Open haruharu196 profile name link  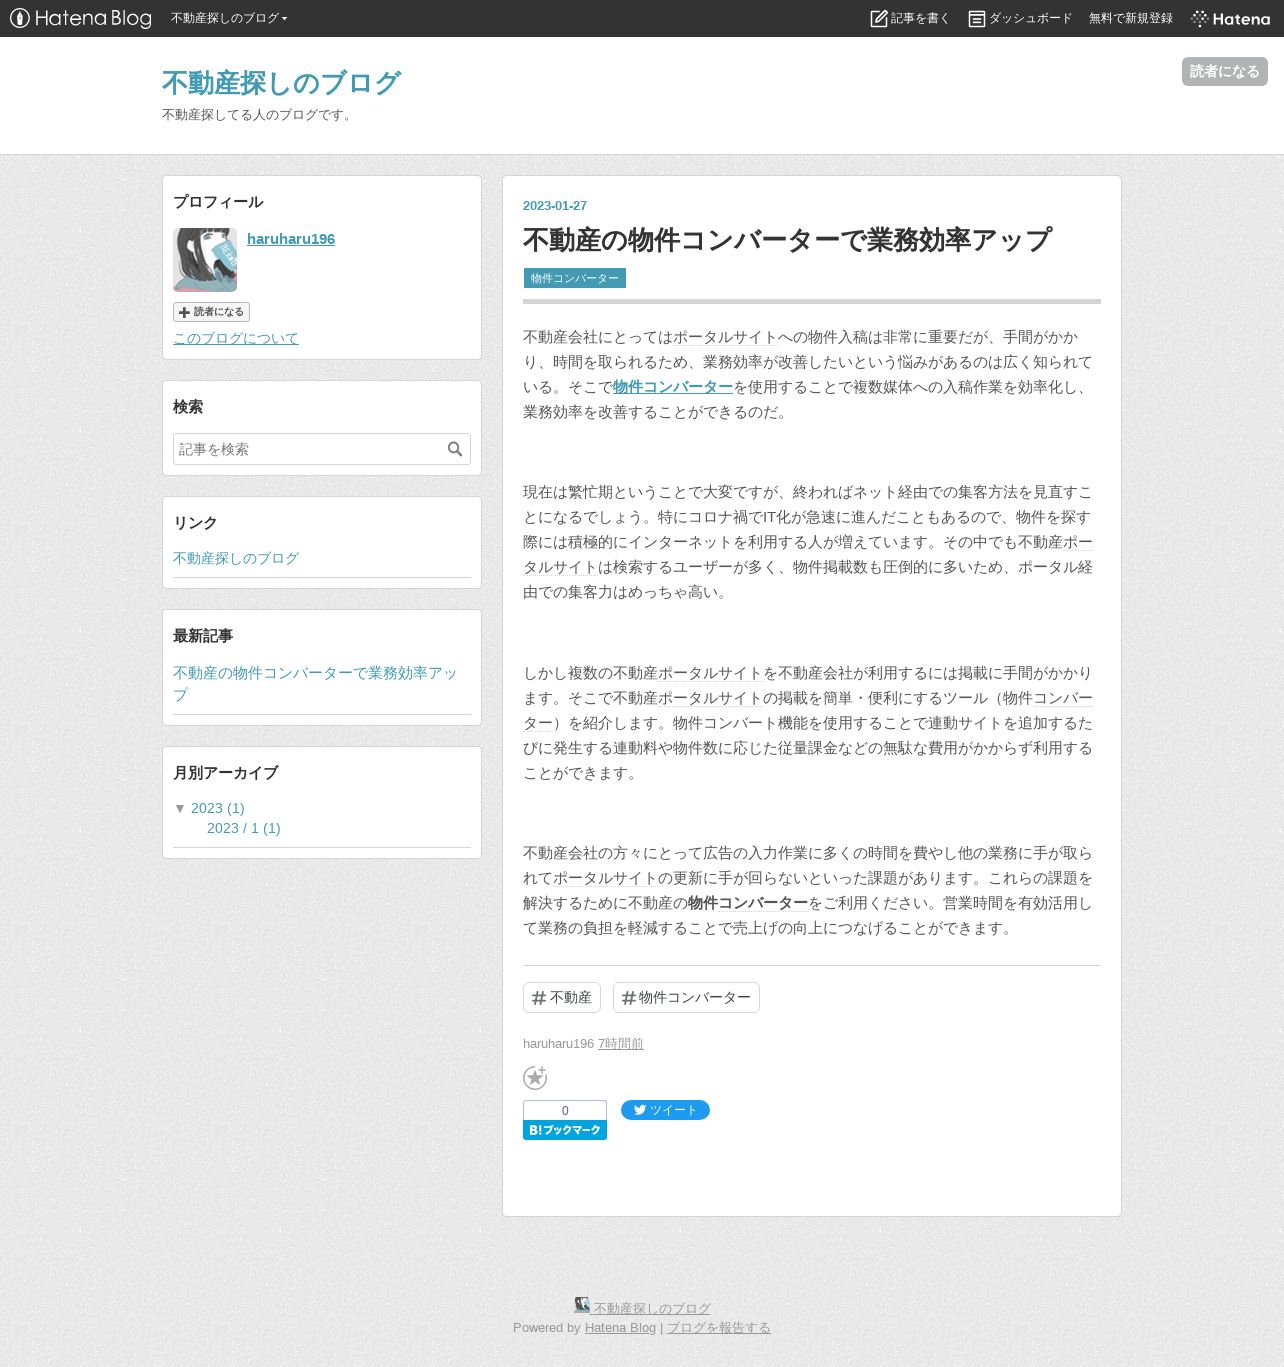(x=291, y=239)
